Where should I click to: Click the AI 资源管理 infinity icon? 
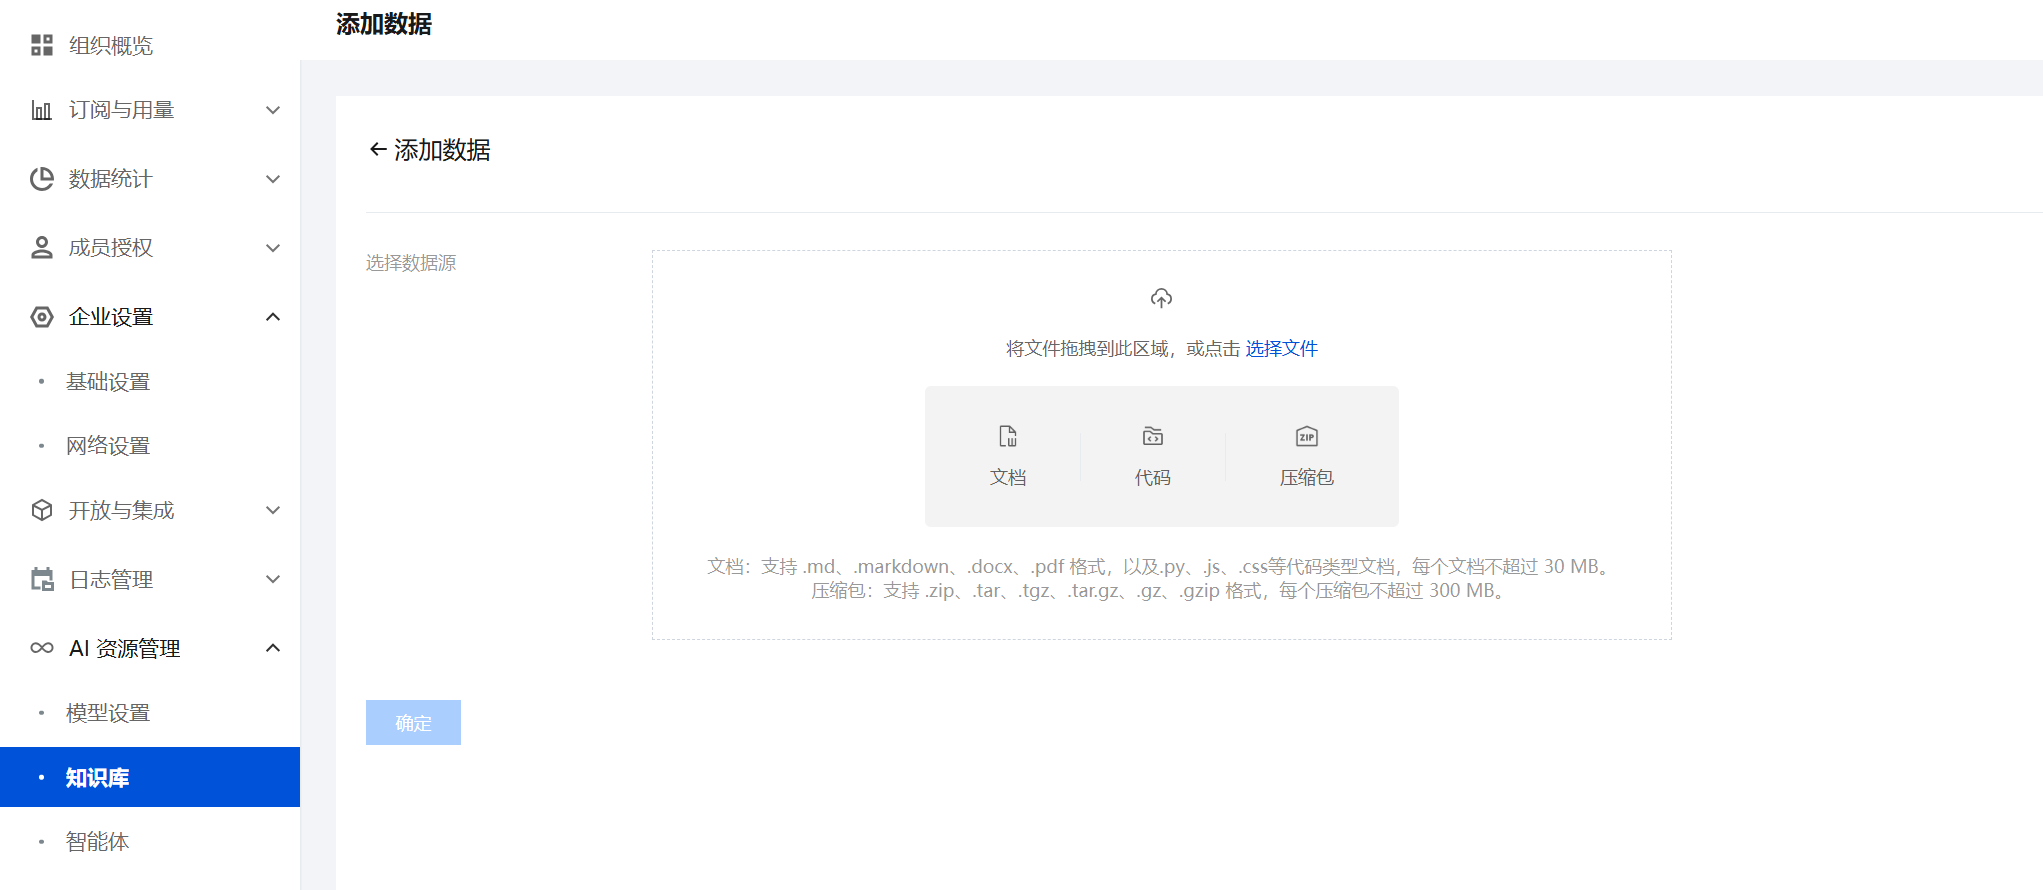pyautogui.click(x=42, y=648)
